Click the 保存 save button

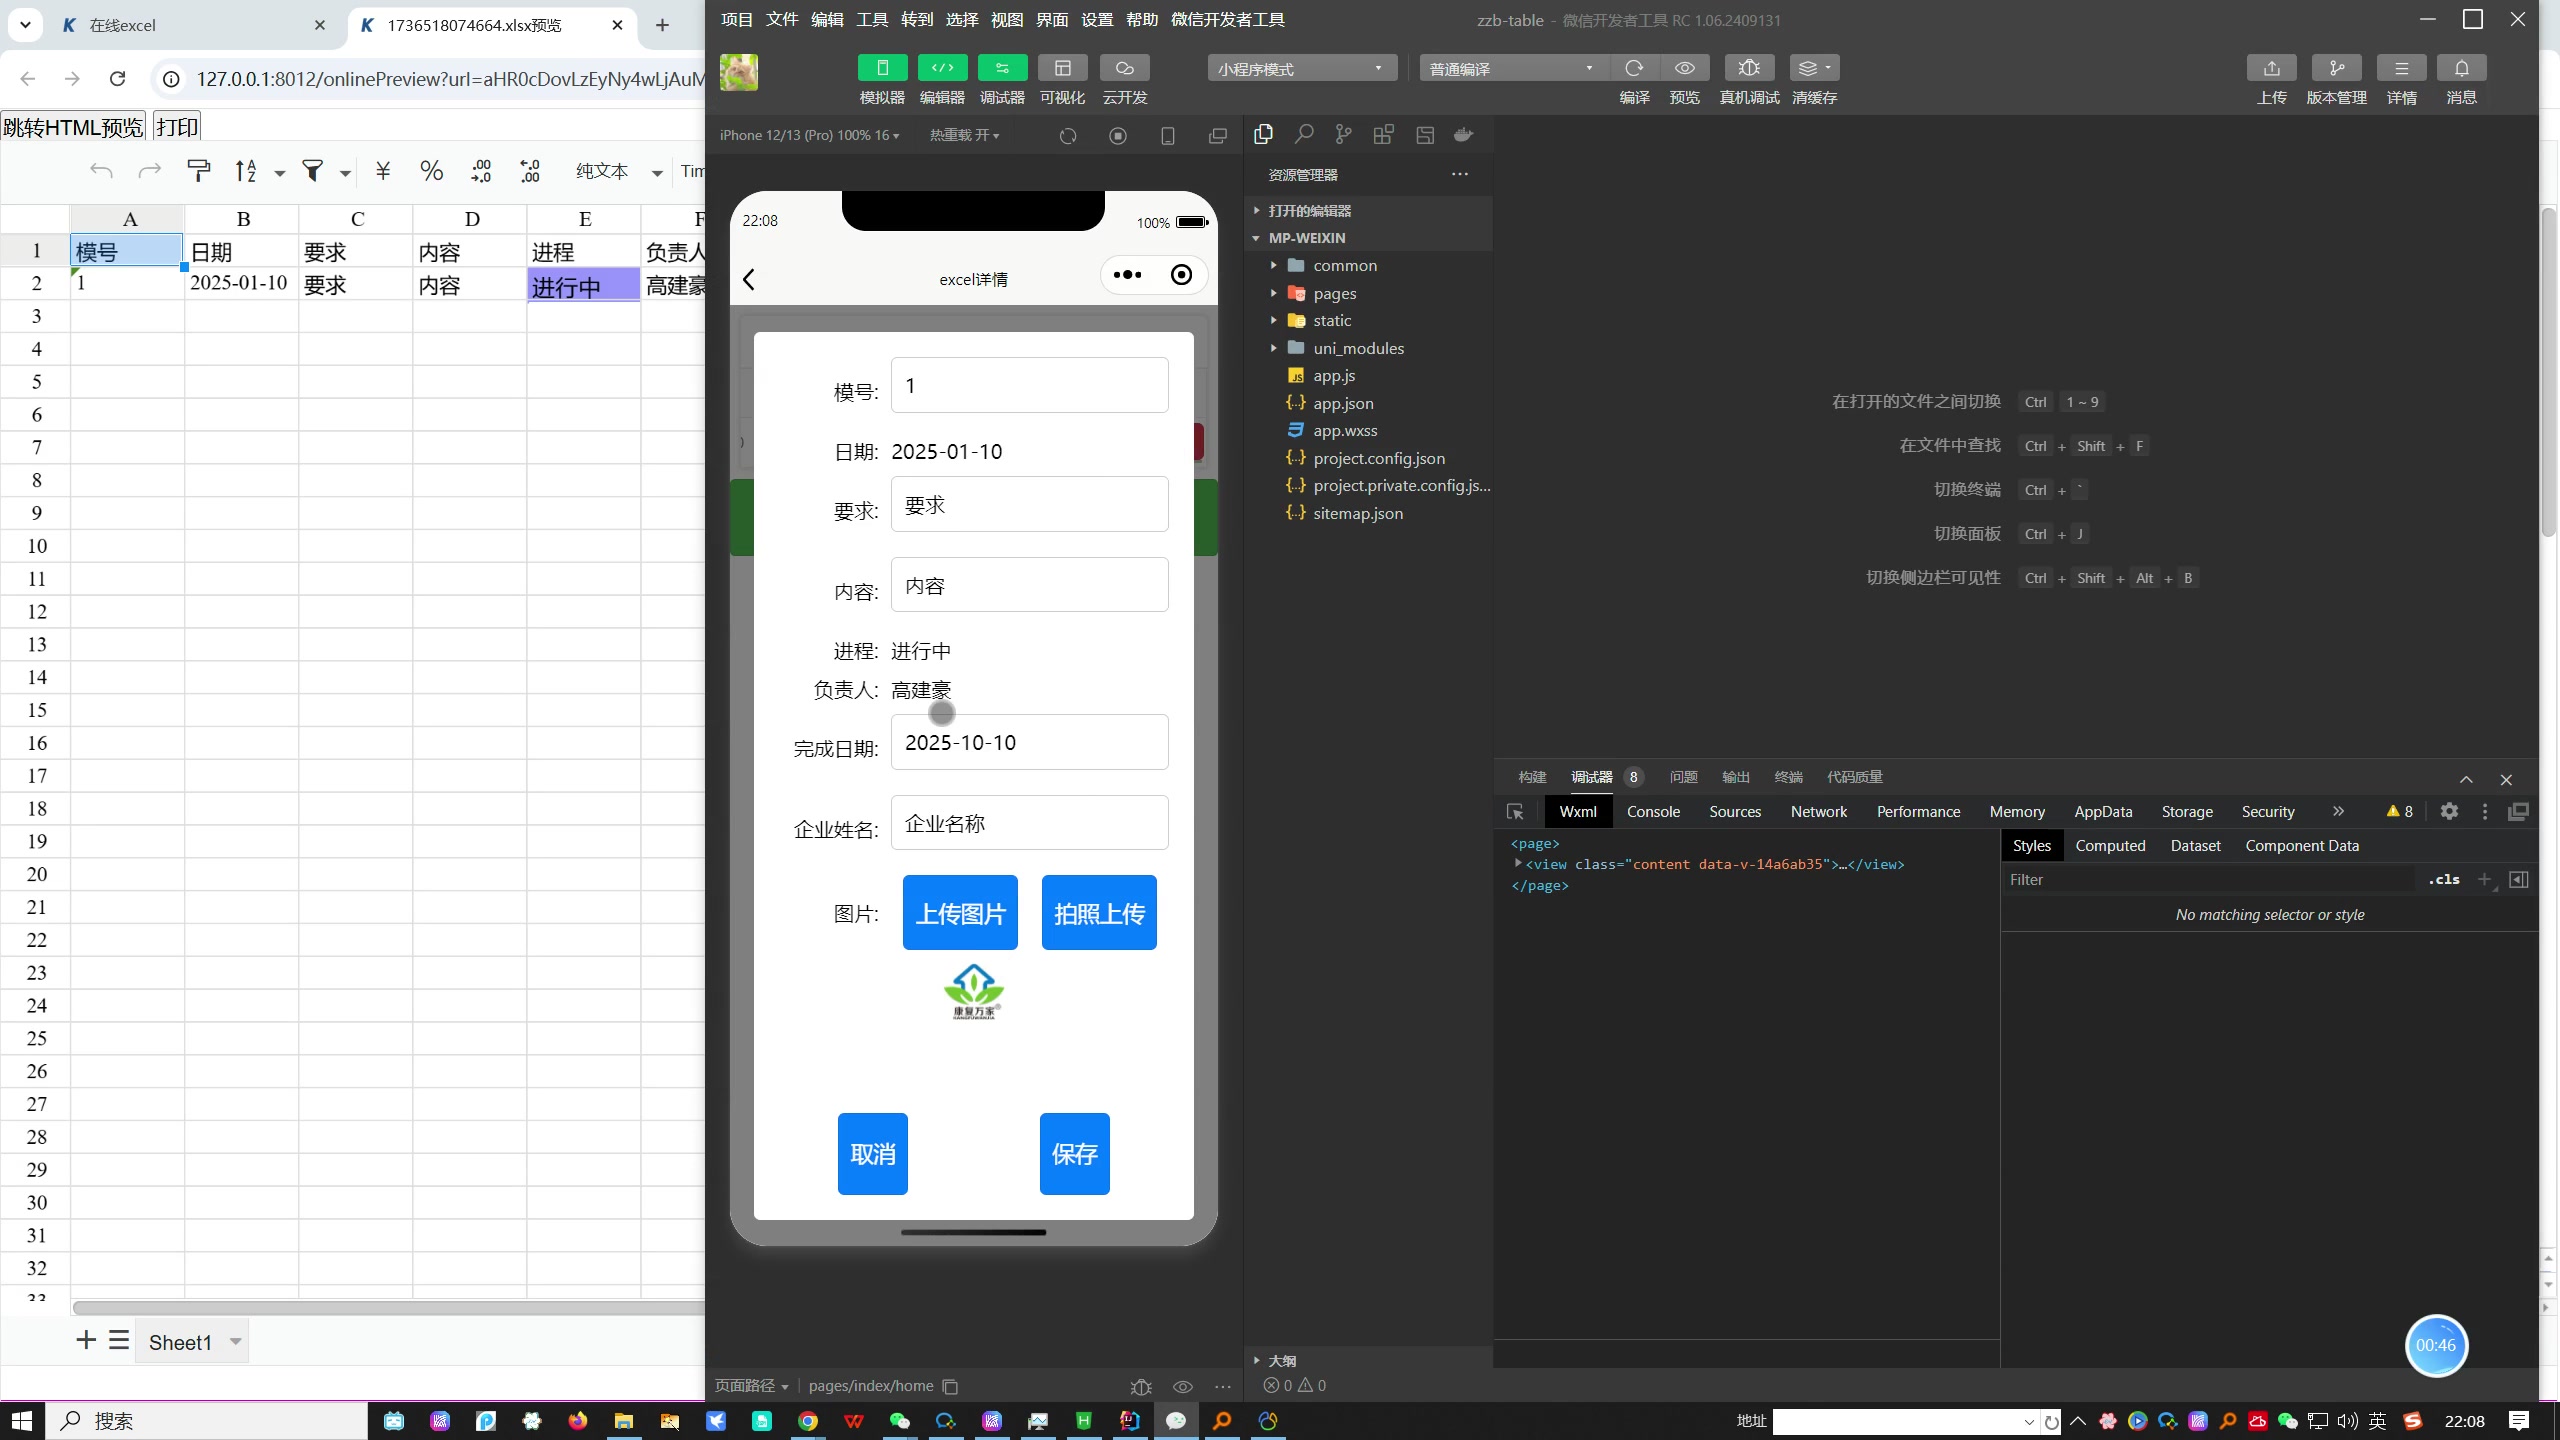click(x=1074, y=1153)
